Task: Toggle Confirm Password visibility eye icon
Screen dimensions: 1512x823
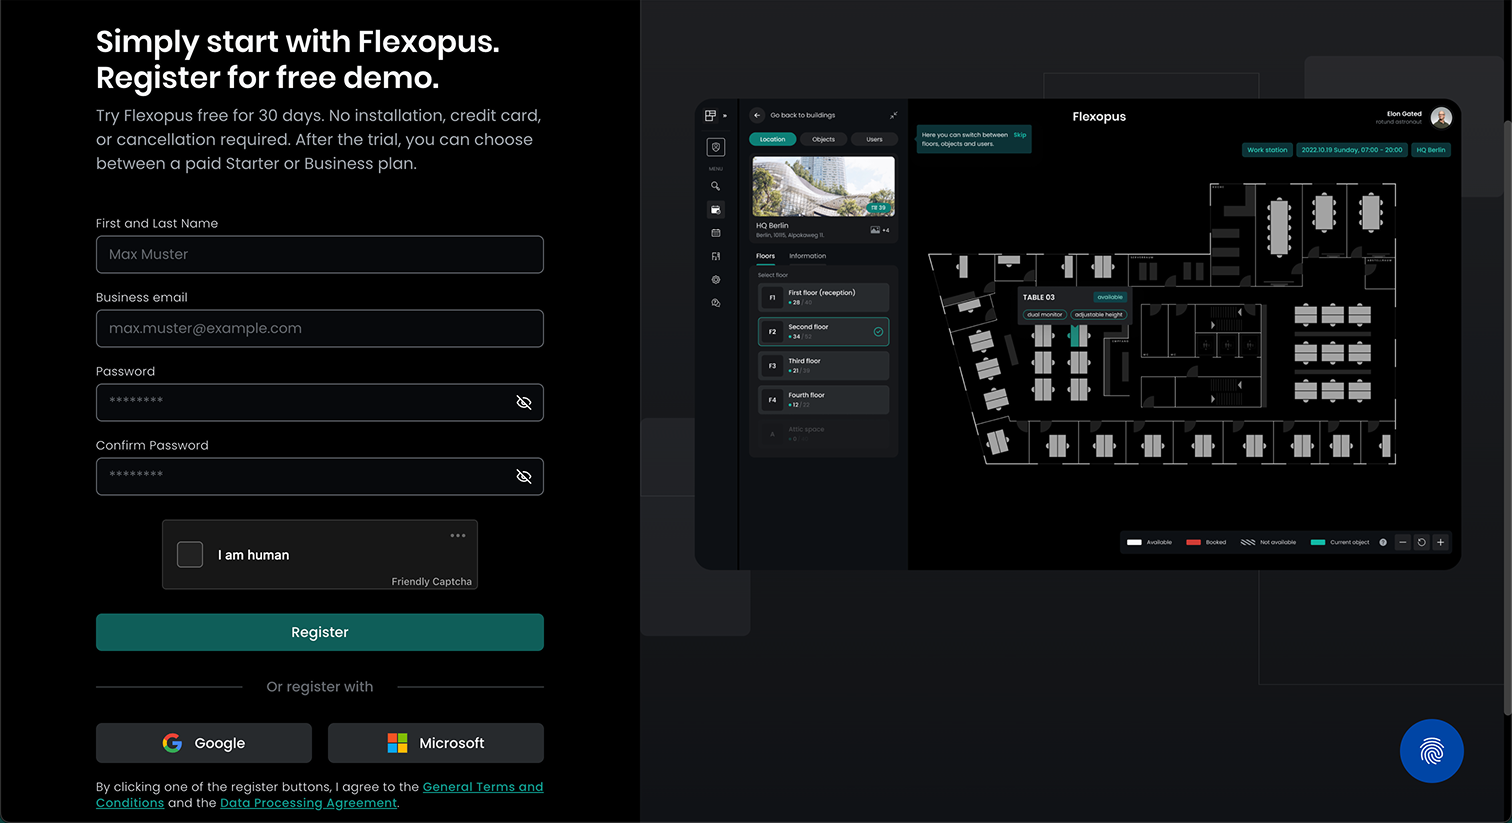Action: click(523, 476)
